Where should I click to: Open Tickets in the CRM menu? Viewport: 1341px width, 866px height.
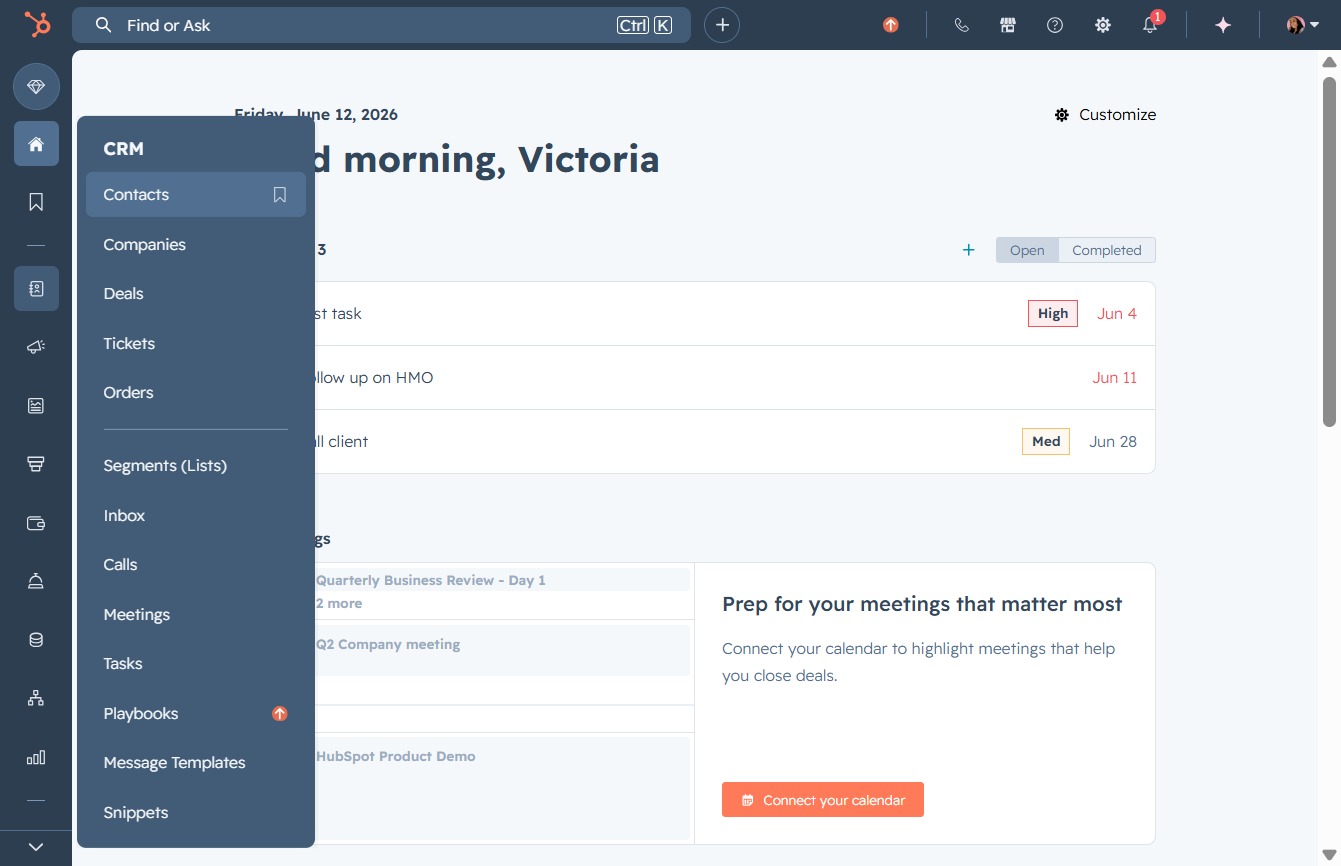pyautogui.click(x=196, y=343)
